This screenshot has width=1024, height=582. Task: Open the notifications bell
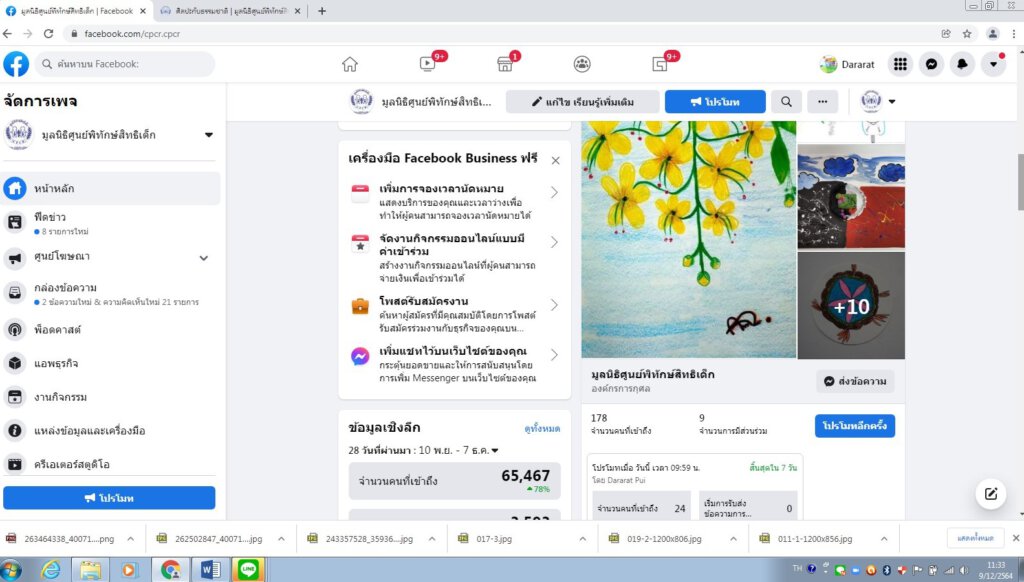click(962, 63)
